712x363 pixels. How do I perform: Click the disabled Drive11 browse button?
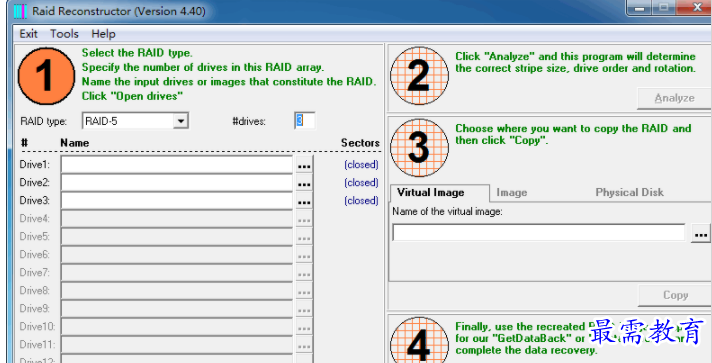(x=304, y=345)
